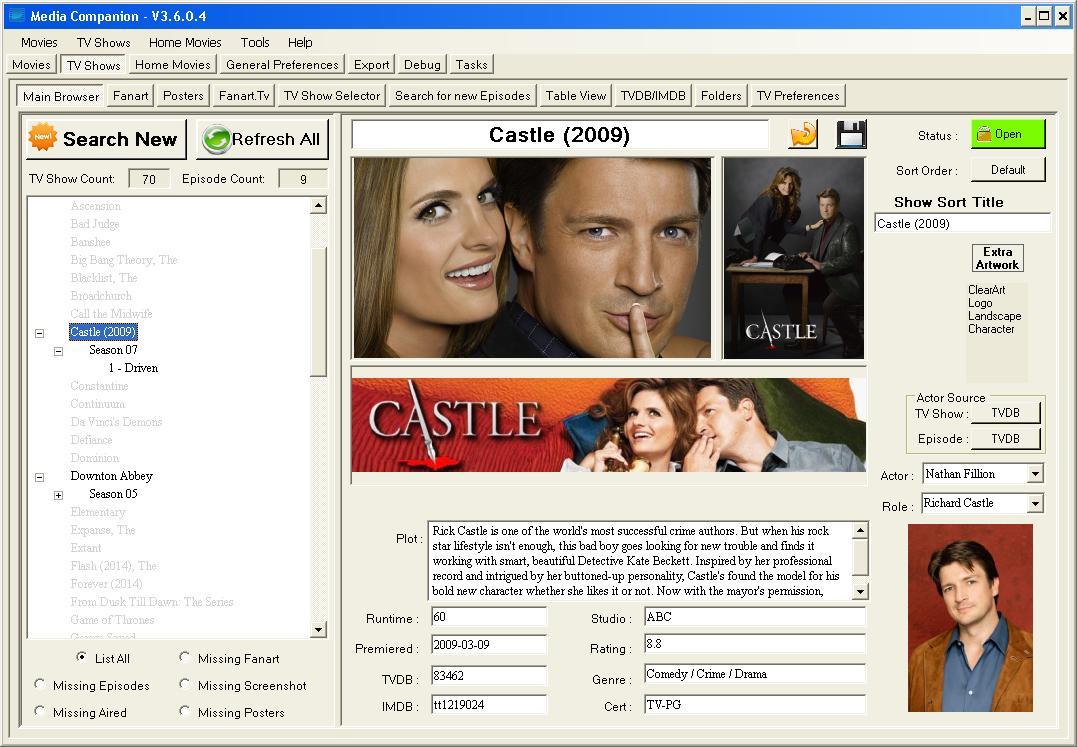Click the Show Sort Title field
The height and width of the screenshot is (747, 1077).
tap(962, 224)
